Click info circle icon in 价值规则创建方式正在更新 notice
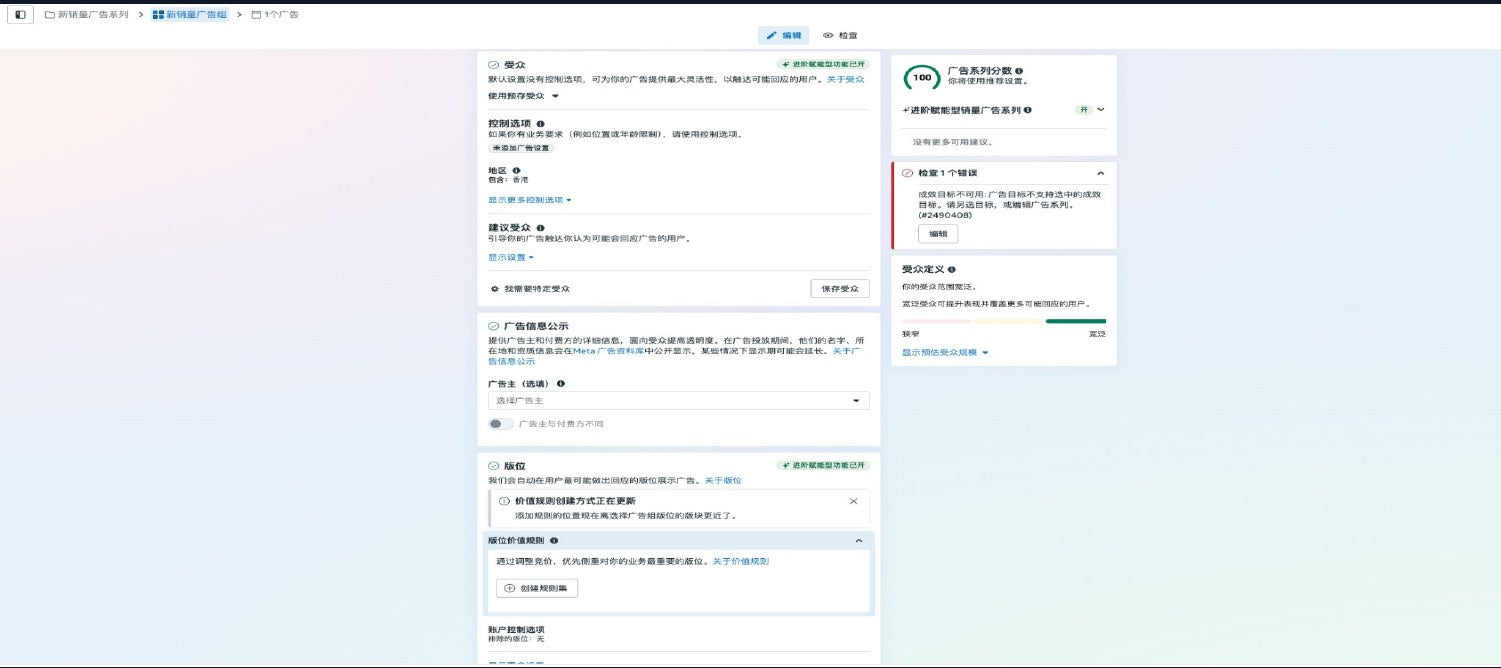Screen dimensions: 1501x668 point(504,501)
